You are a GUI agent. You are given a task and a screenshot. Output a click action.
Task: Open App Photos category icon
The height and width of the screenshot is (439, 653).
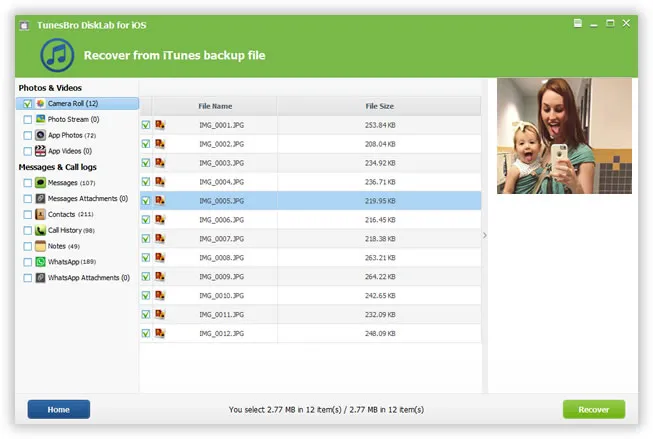[40, 135]
